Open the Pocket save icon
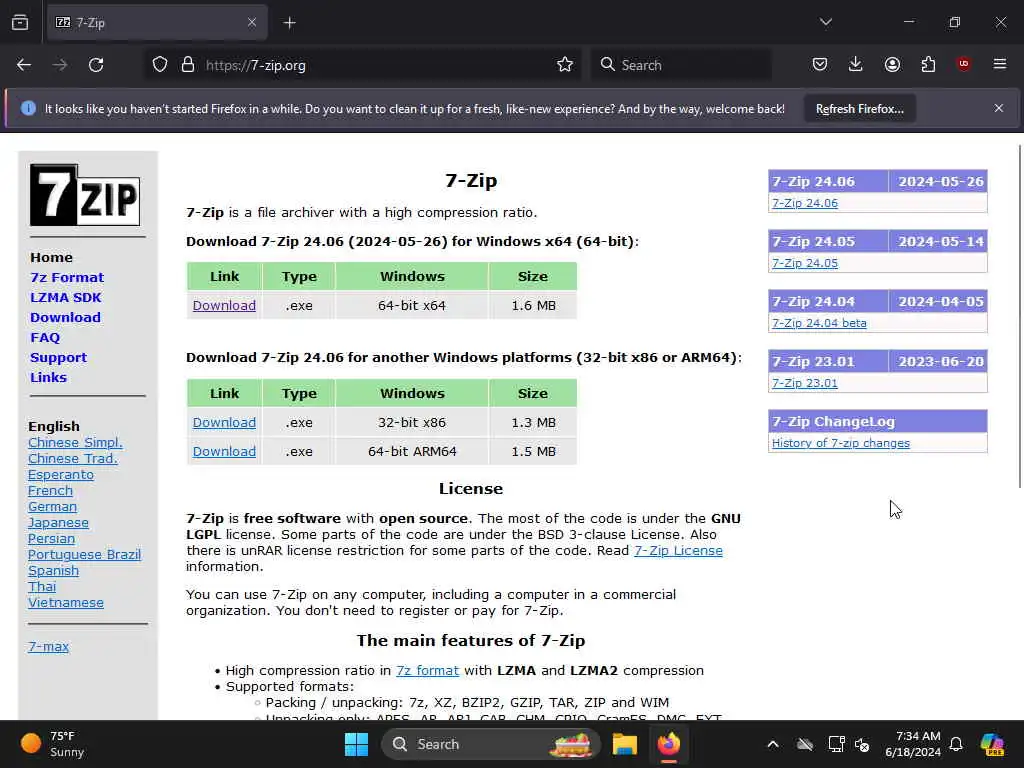 820,64
